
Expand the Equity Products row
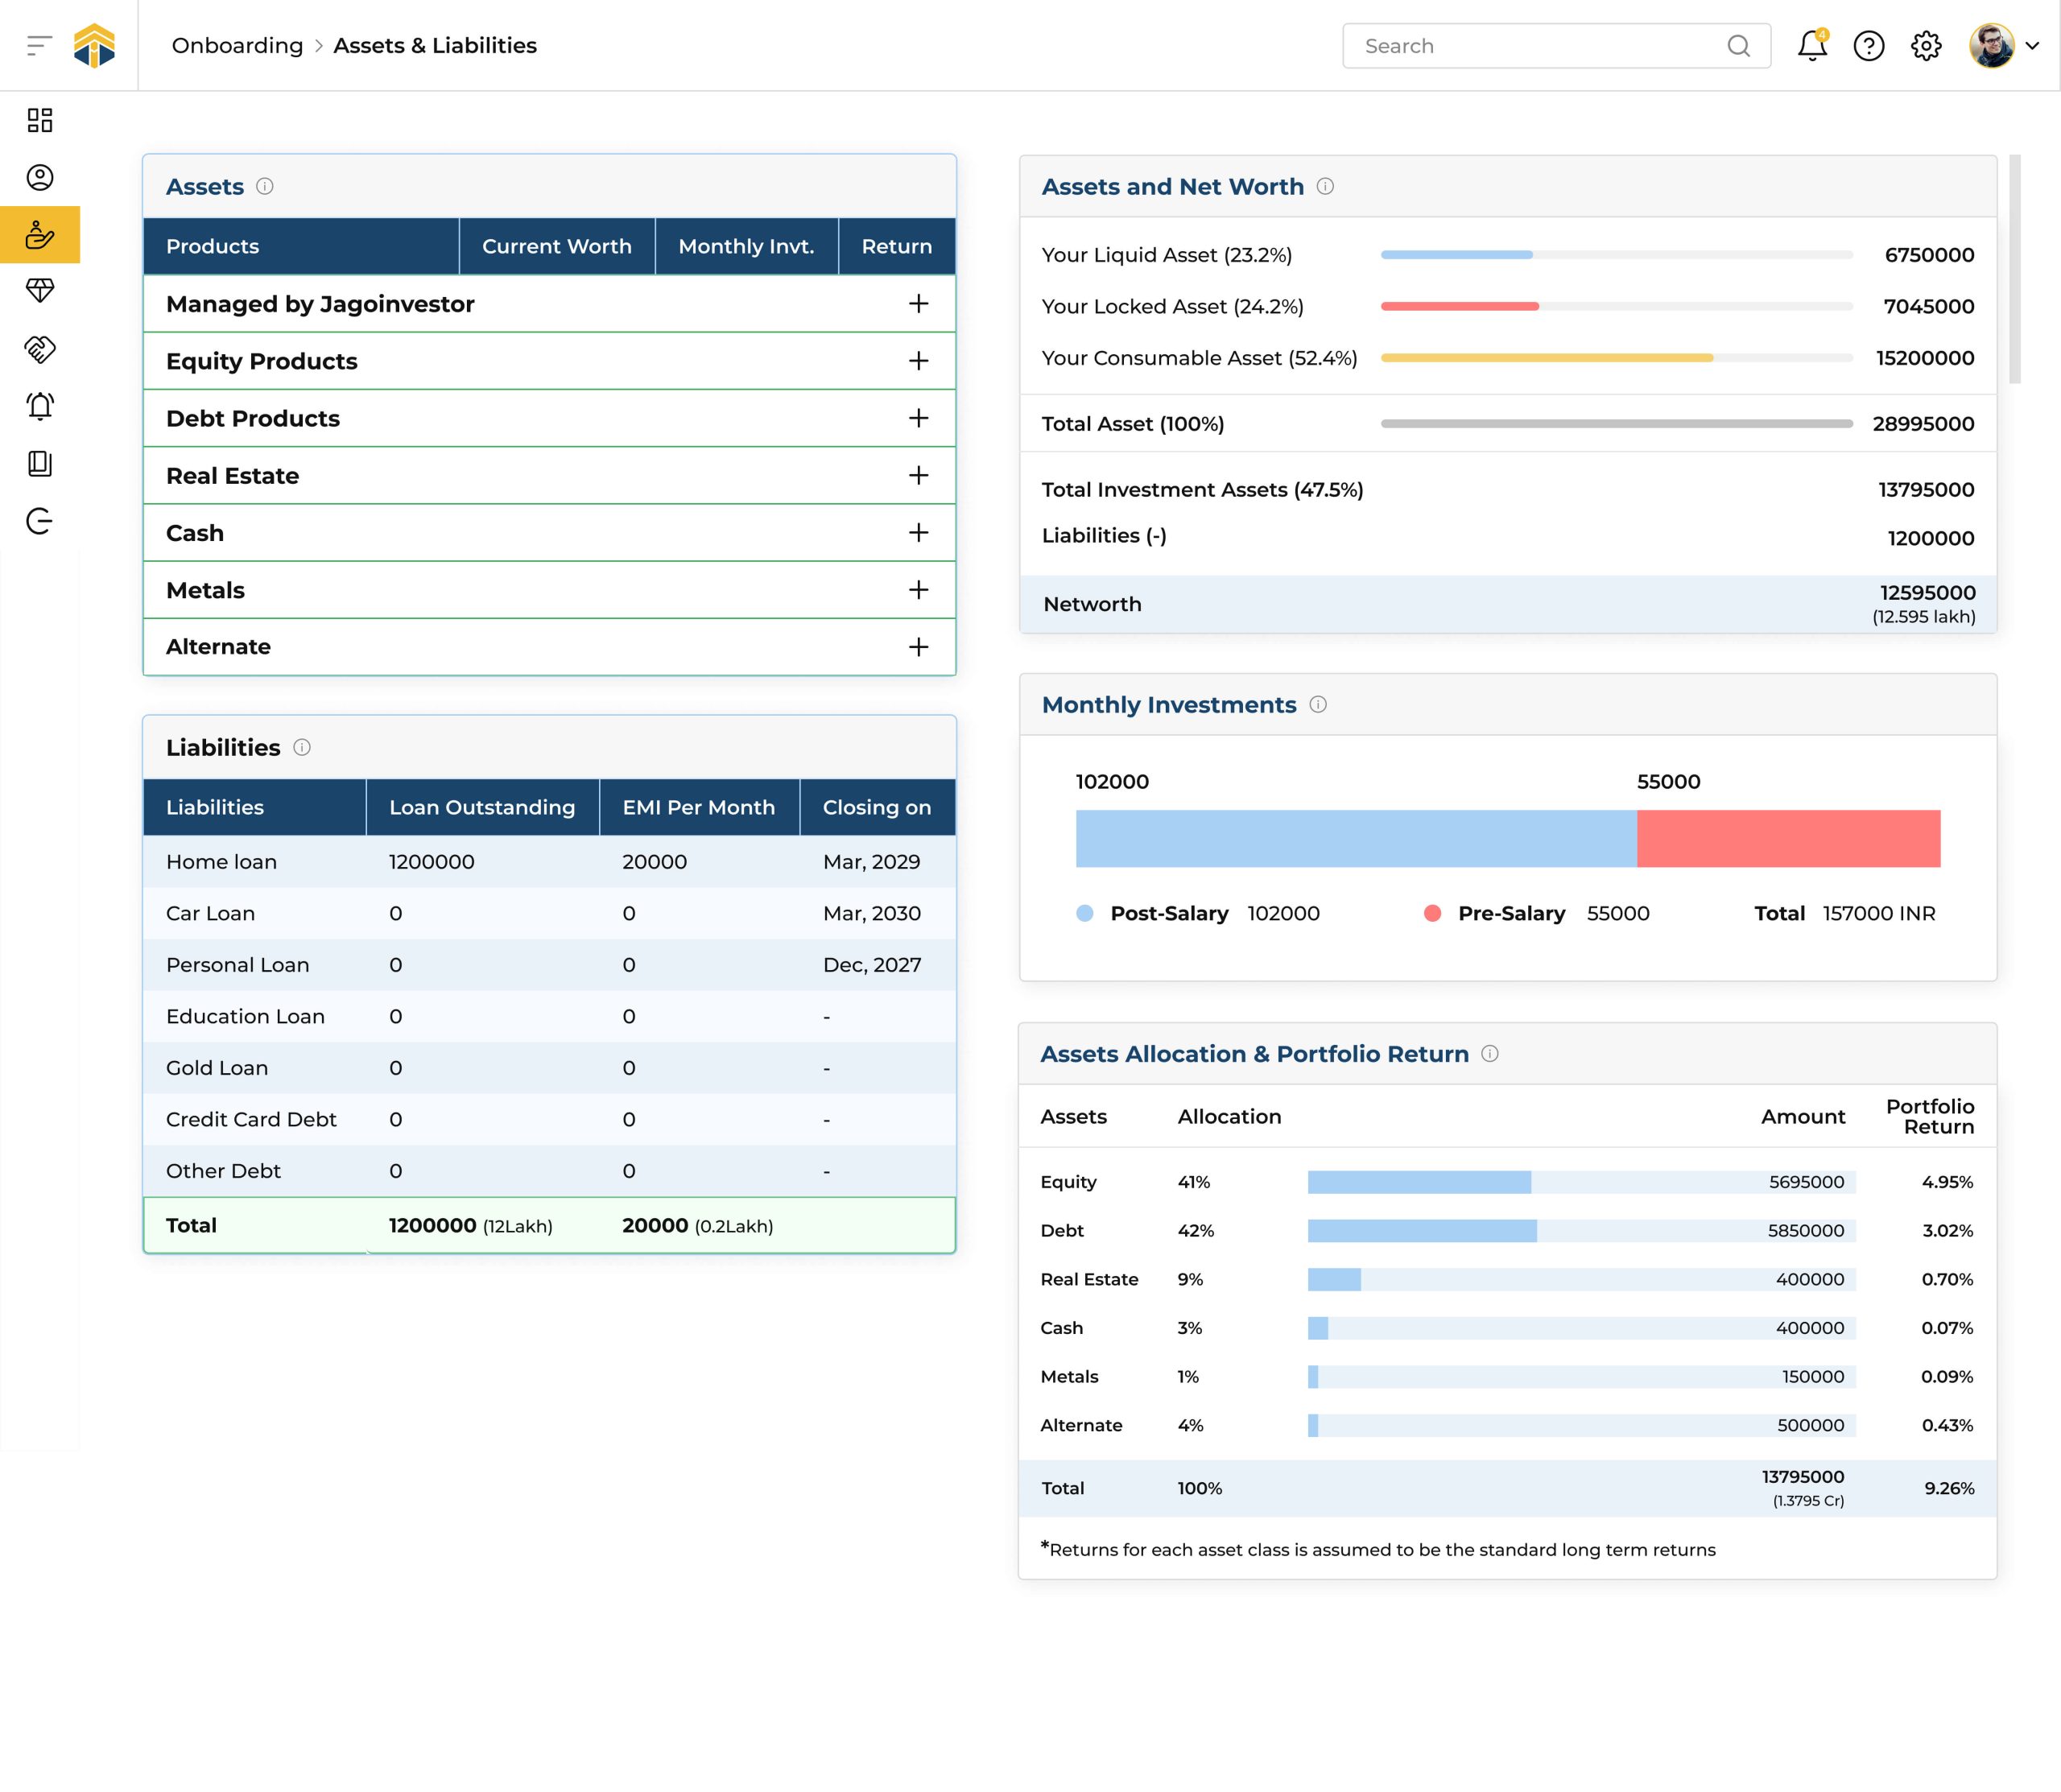pos(918,361)
